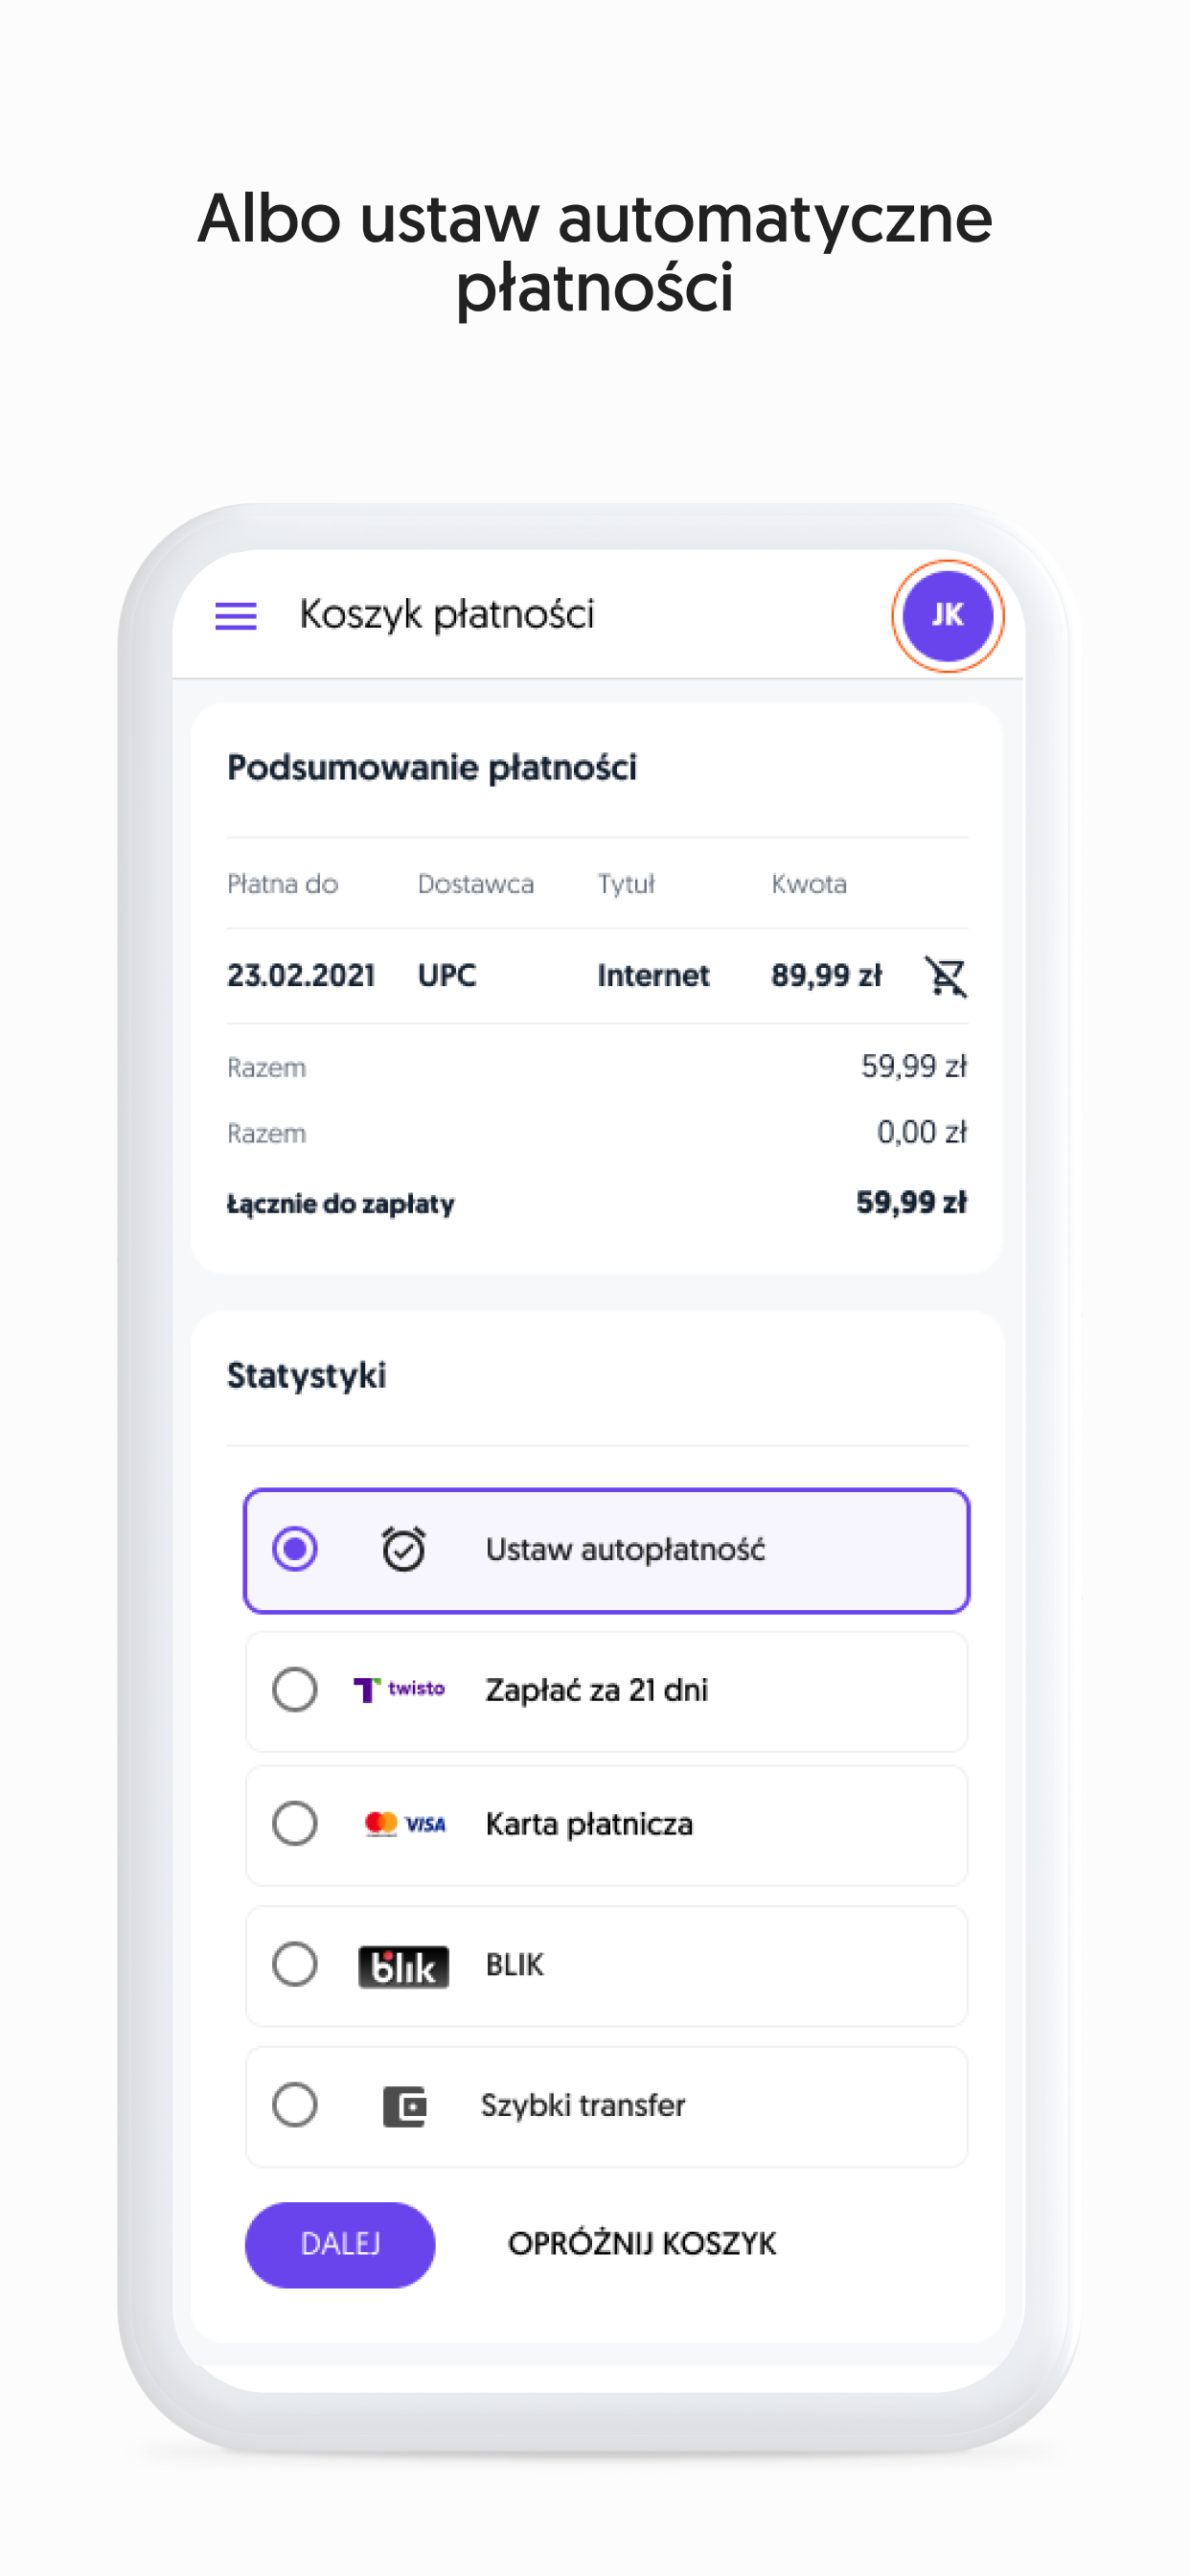This screenshot has height=2576, width=1190.
Task: Select the BLIK radio button
Action: [295, 1965]
